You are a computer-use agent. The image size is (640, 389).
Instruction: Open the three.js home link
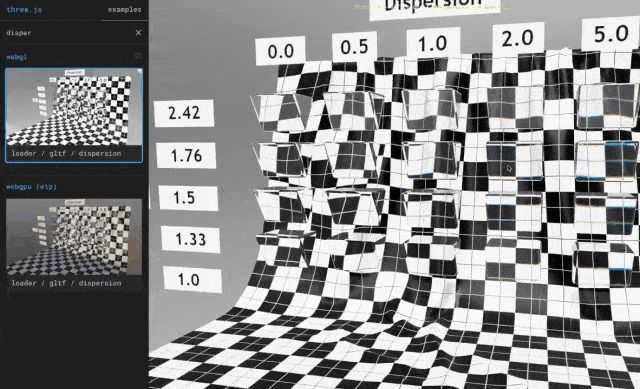24,10
